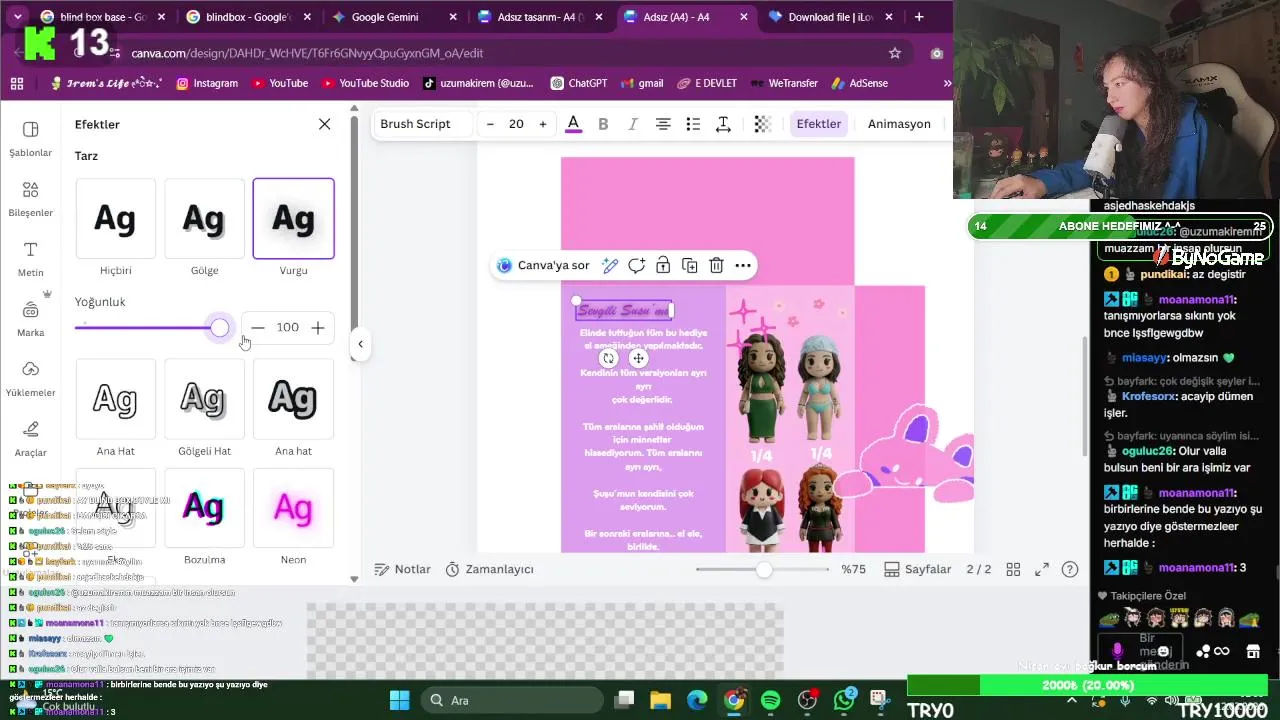Click the Efektler toolbar button
This screenshot has width=1280, height=720.
pos(818,124)
